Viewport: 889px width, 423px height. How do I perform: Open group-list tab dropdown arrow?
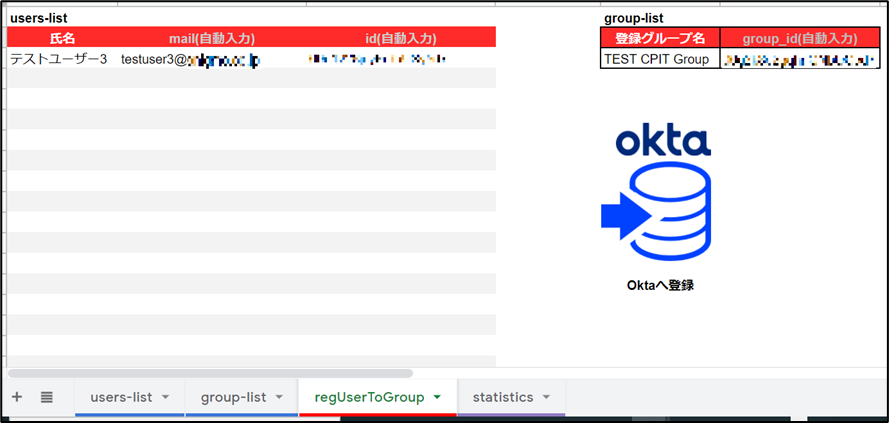coord(279,397)
